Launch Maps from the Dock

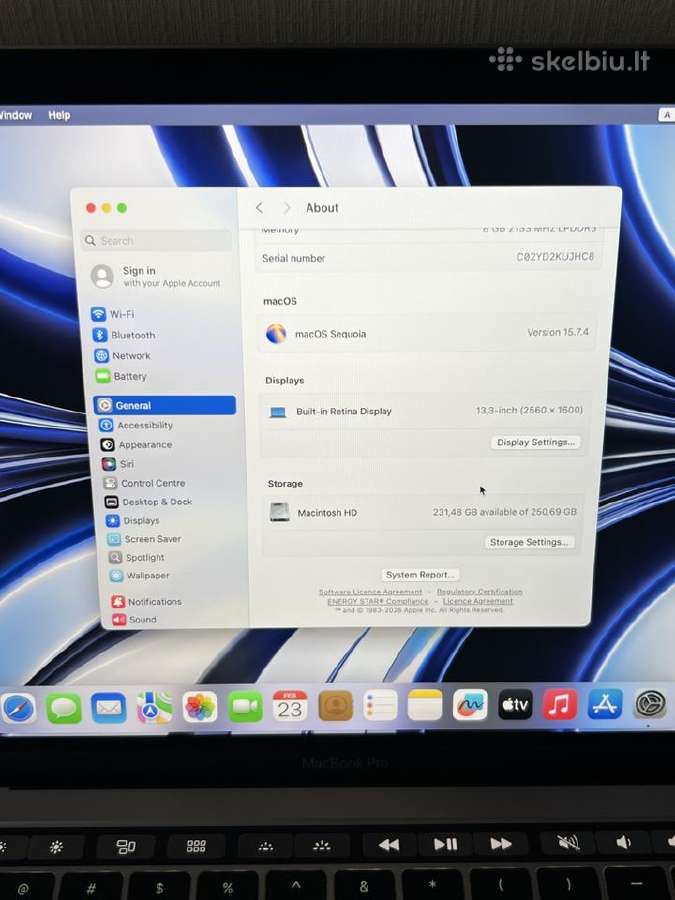[x=154, y=707]
